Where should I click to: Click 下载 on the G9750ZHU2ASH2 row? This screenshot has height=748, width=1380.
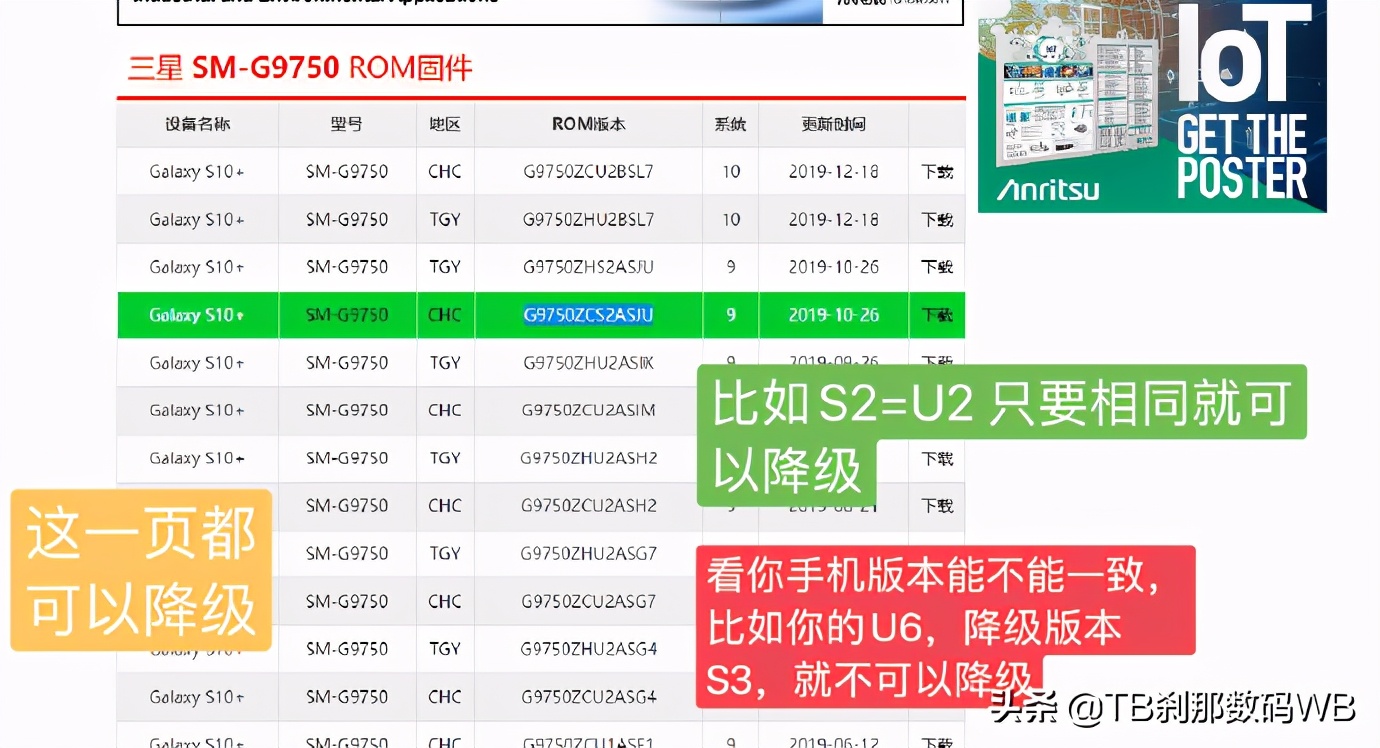(x=938, y=458)
